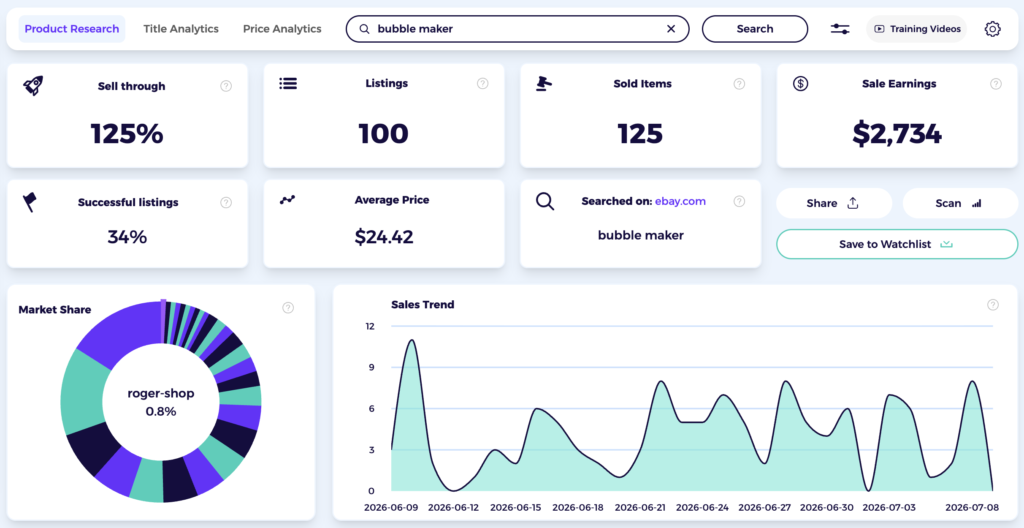Follow the ebay.com link
The width and height of the screenshot is (1024, 528).
pyautogui.click(x=680, y=201)
